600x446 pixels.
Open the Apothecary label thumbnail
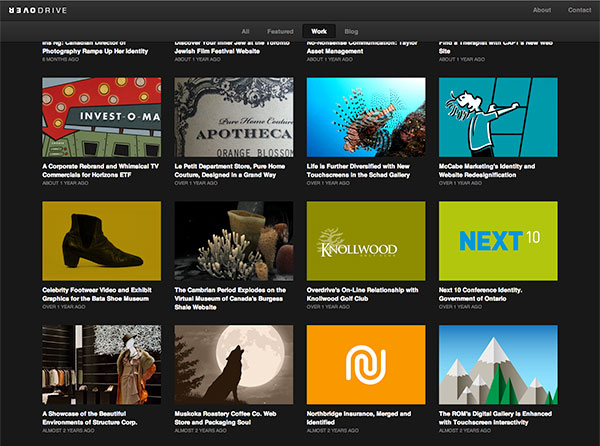[x=234, y=117]
